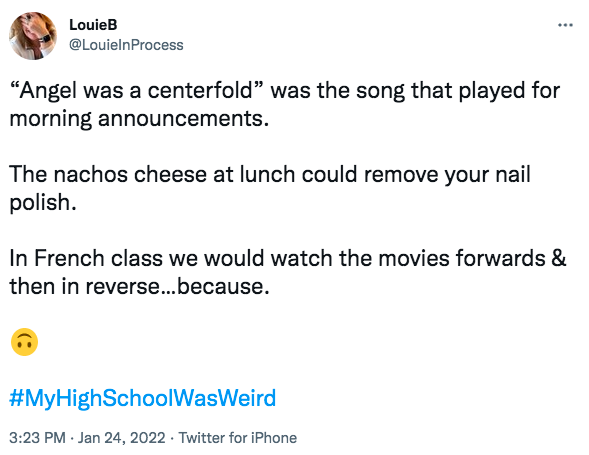Image resolution: width=589 pixels, height=455 pixels.
Task: Follow the #MyHighSchoolWasWeird hashtag
Action: point(142,398)
